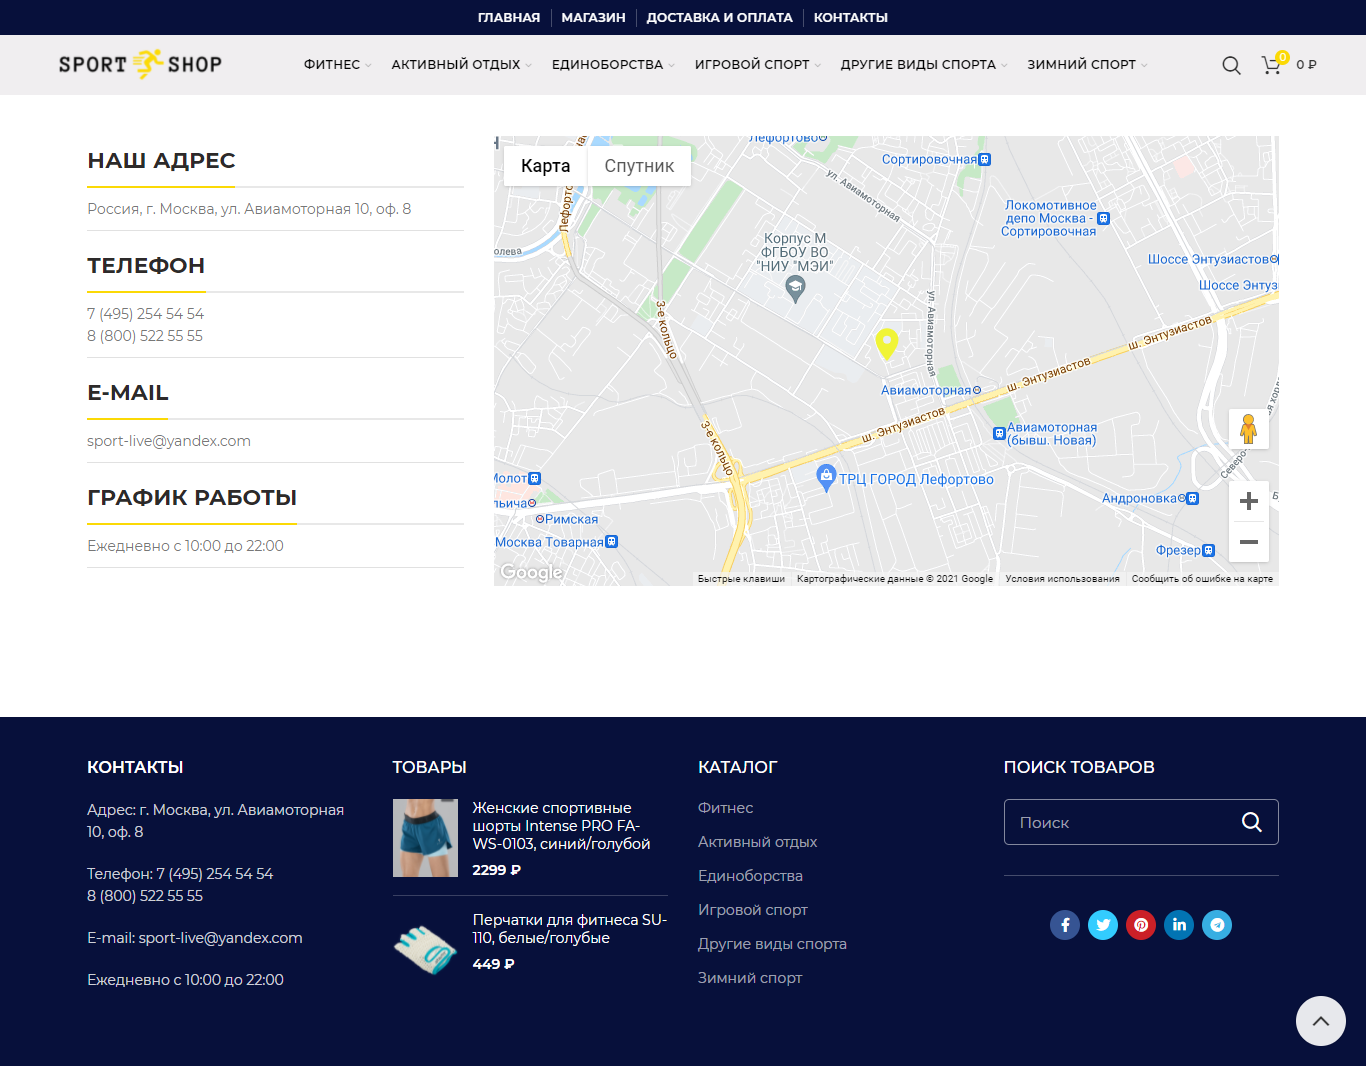The image size is (1366, 1066).
Task: Click Сообщить об ошибке на карте
Action: [1202, 579]
